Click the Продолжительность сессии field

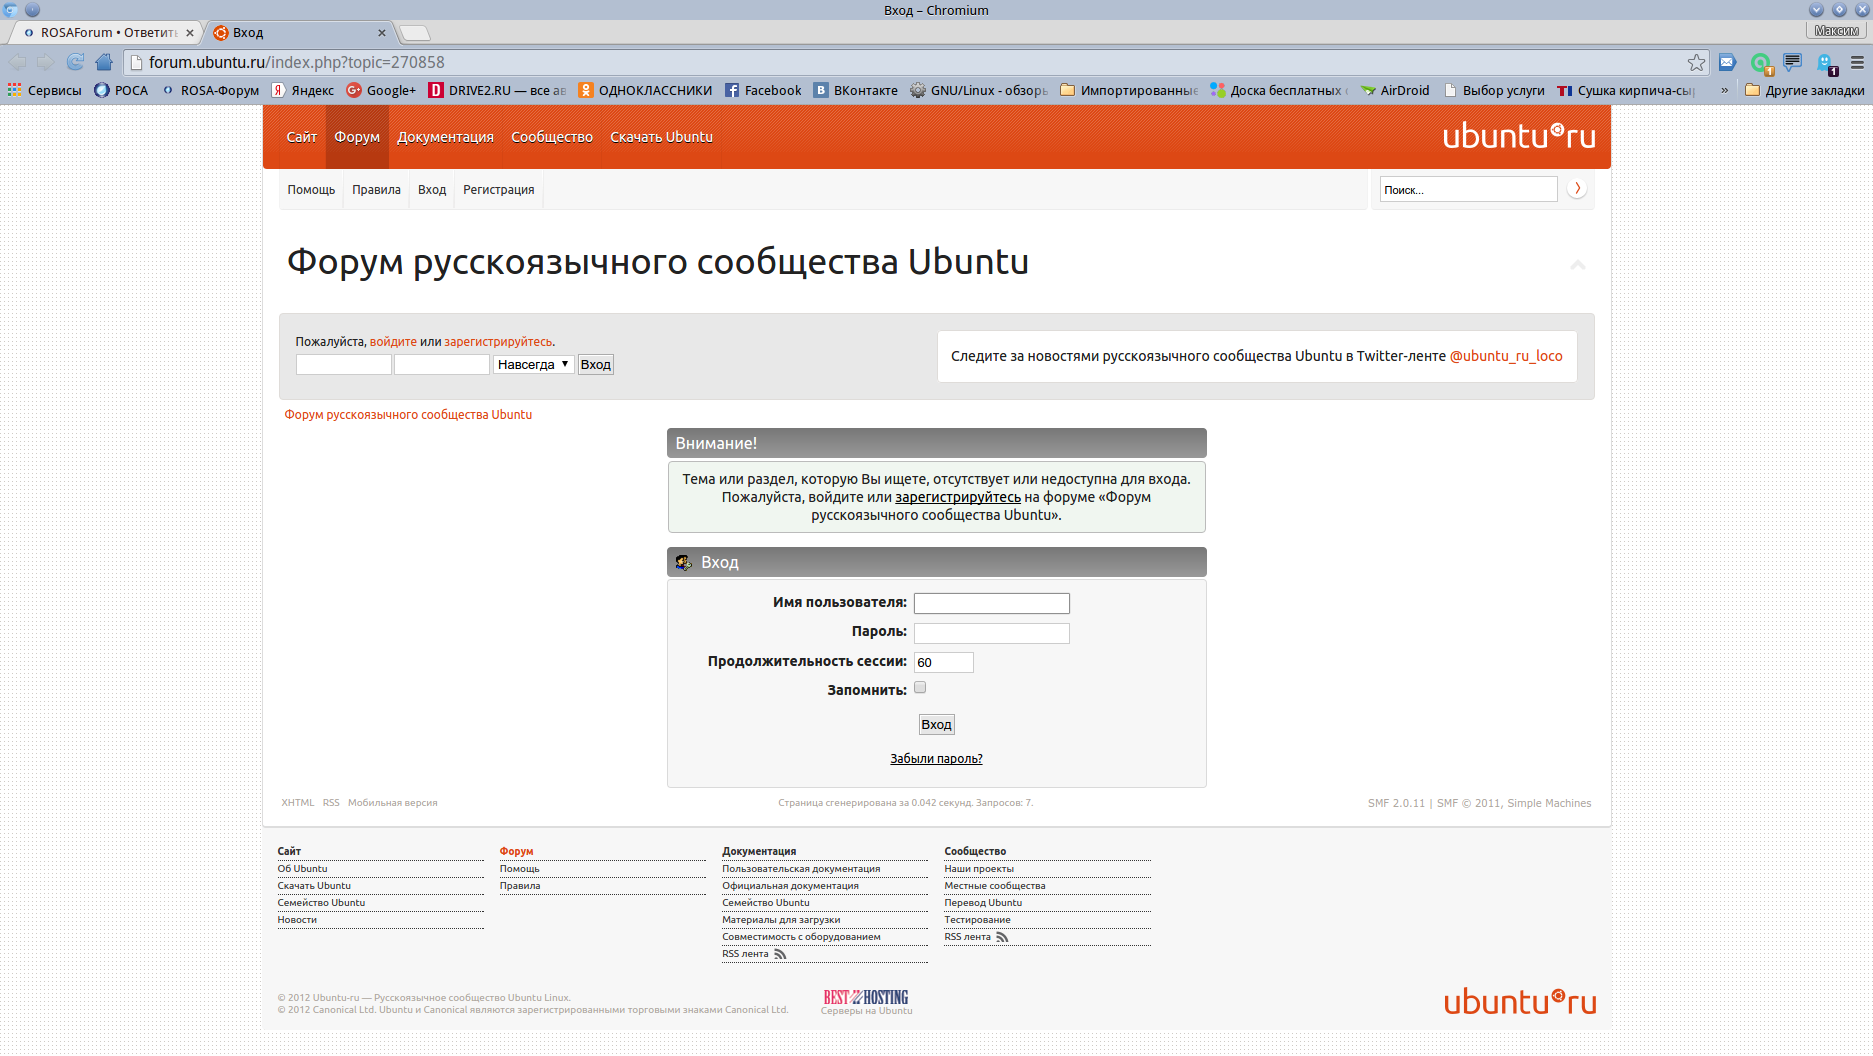(943, 662)
